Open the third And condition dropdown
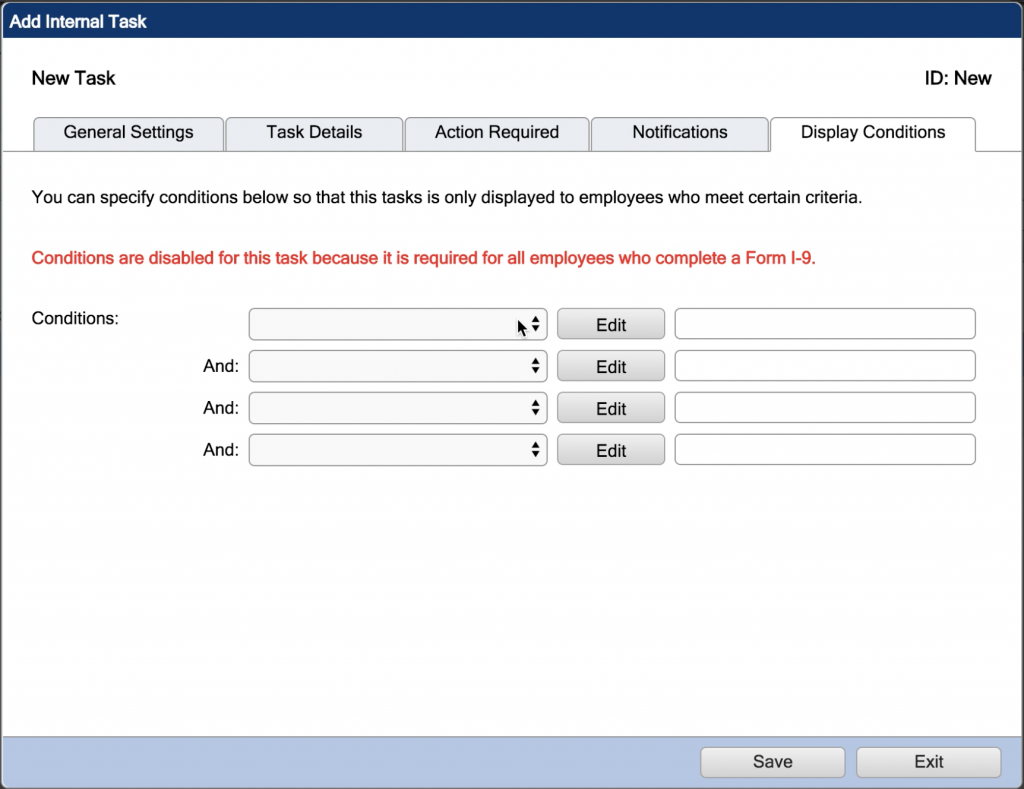The height and width of the screenshot is (789, 1024). 397,407
